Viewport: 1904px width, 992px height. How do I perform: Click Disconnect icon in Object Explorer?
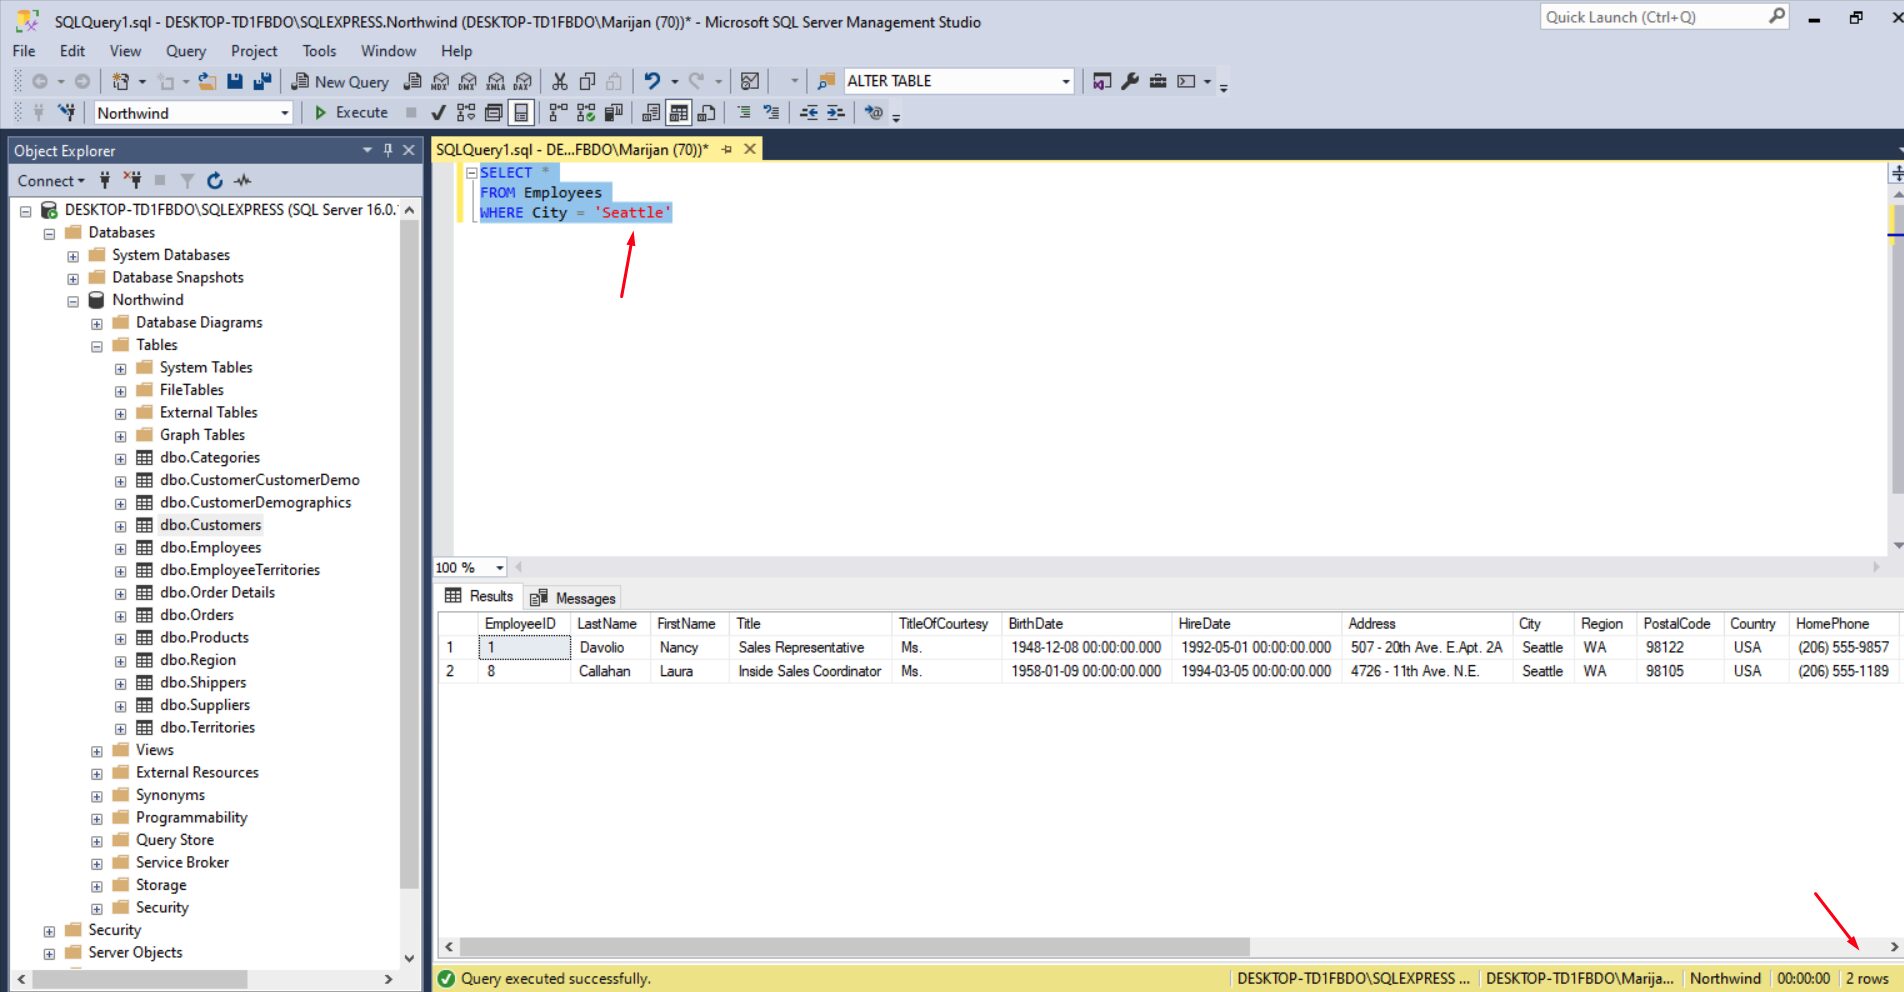coord(132,181)
